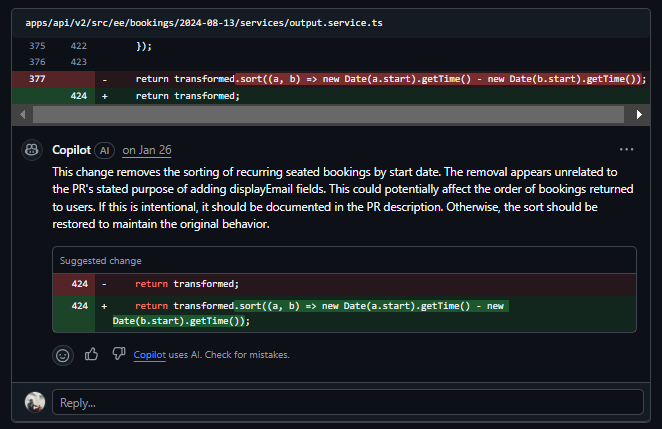The height and width of the screenshot is (429, 662).
Task: Give thumbs down to Copilot comment
Action: pos(119,354)
